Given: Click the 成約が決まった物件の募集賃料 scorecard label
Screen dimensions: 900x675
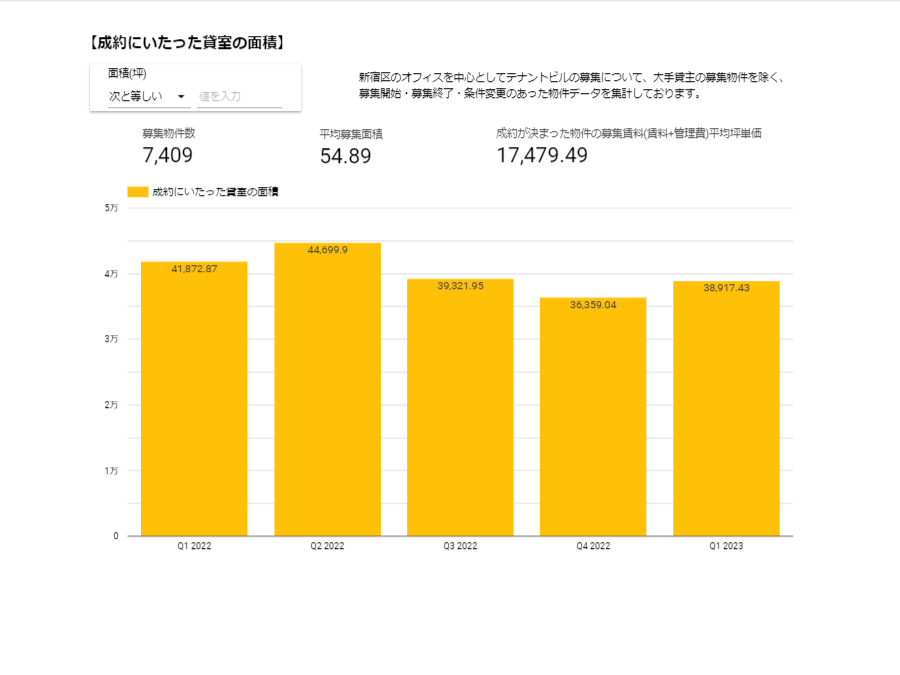Looking at the screenshot, I should click(629, 133).
